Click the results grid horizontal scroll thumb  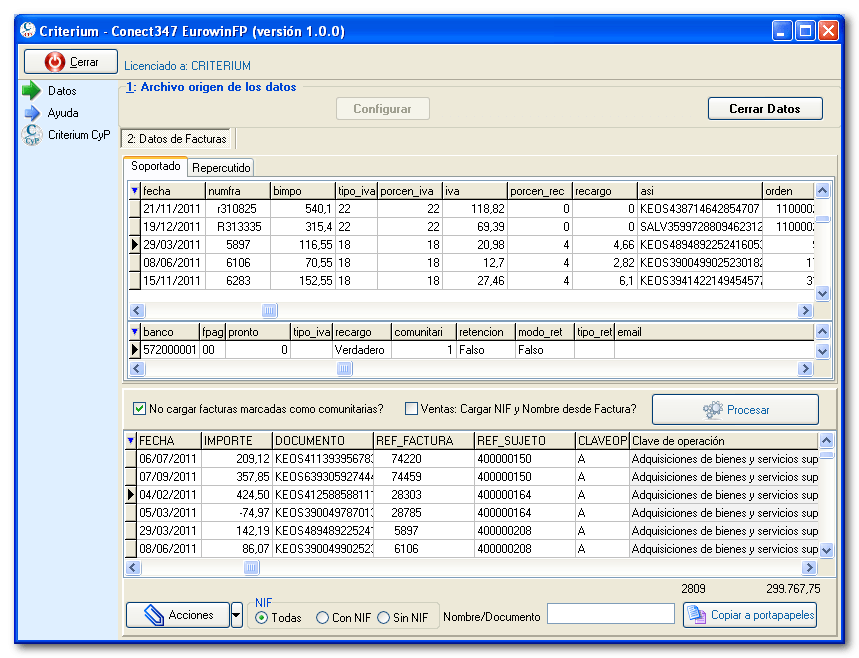251,568
